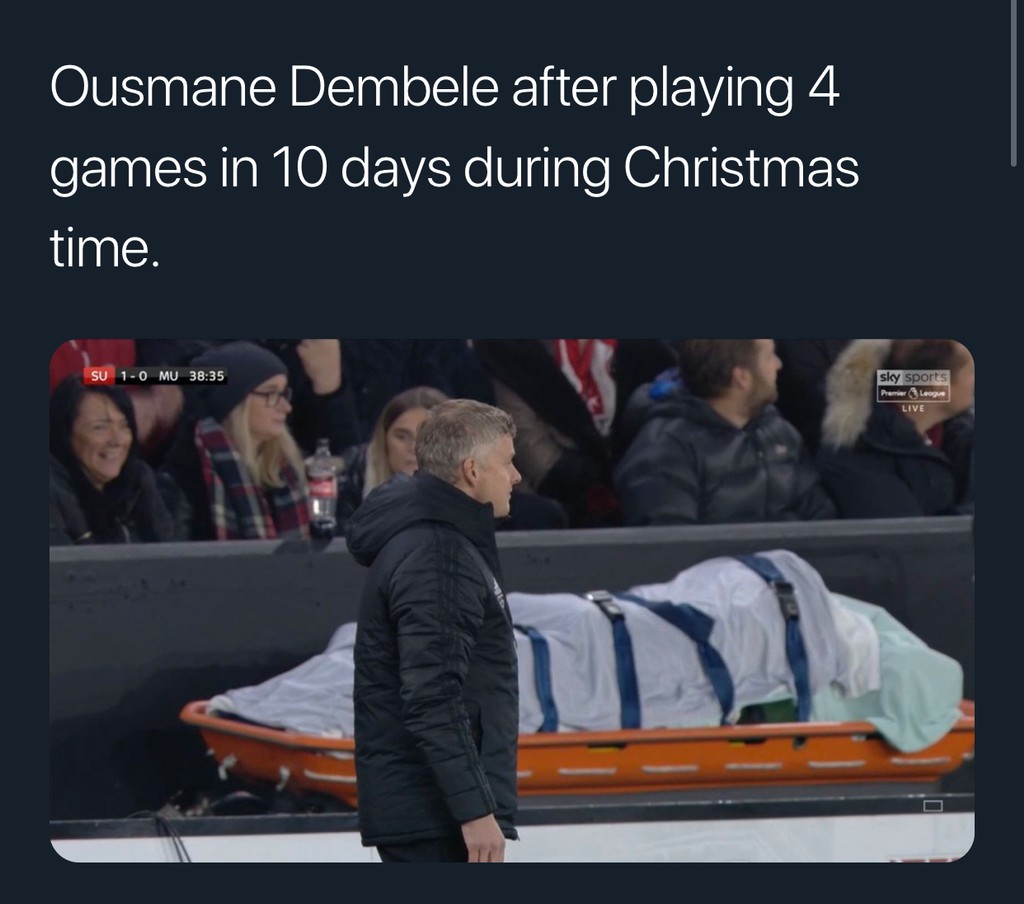Open the embedded tweet image
1024x904 pixels.
click(512, 600)
